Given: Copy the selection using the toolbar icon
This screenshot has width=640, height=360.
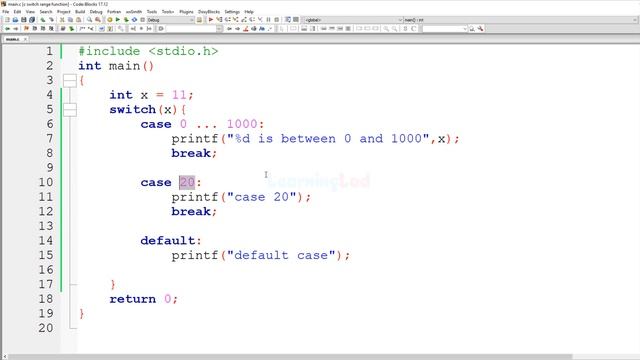Looking at the screenshot, I should click(70, 20).
